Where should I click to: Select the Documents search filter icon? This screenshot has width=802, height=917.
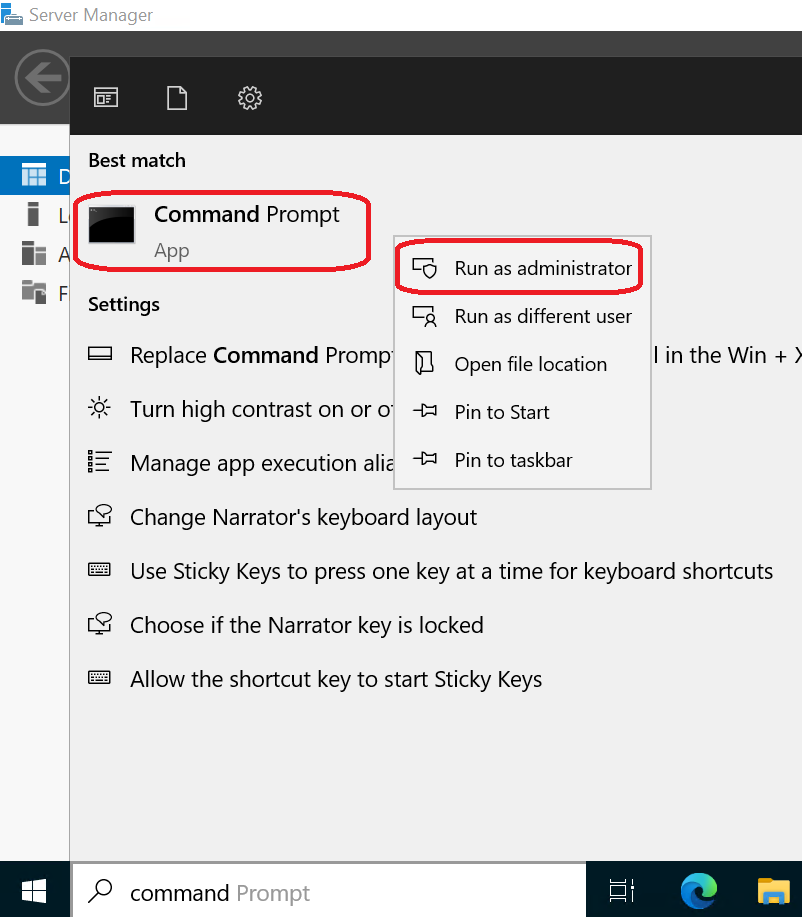coord(177,97)
